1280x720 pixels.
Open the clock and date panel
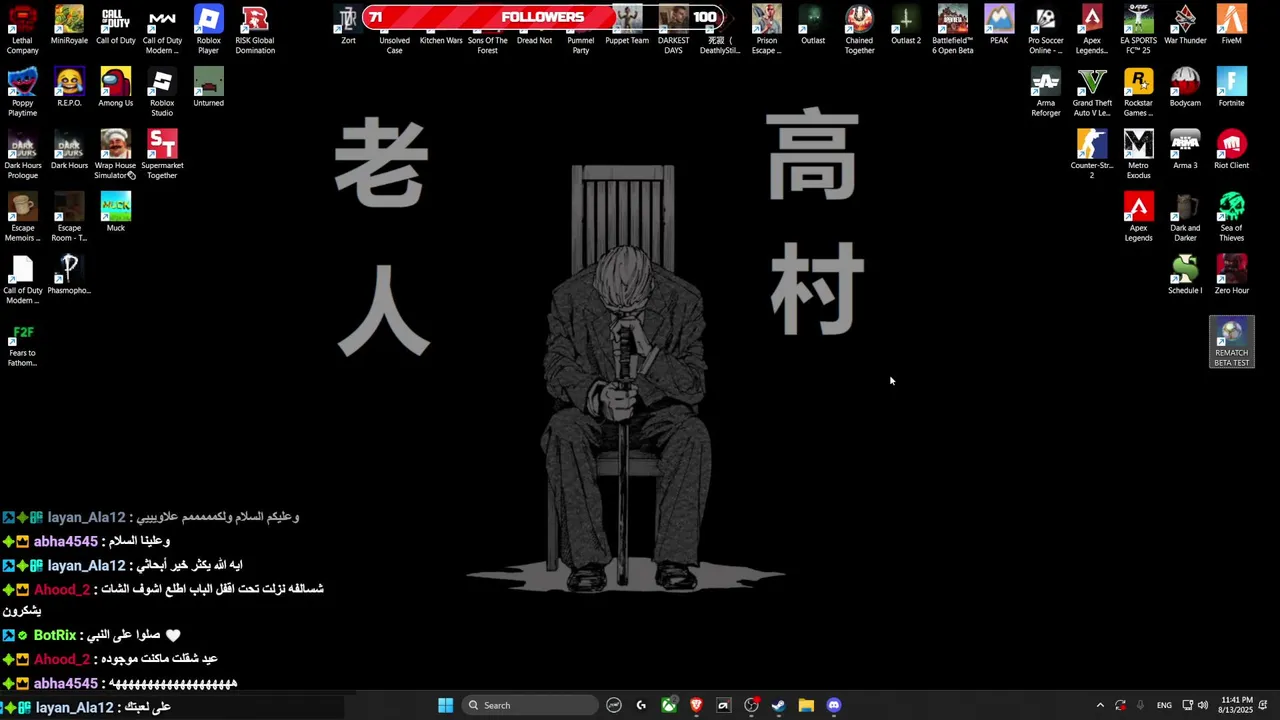coord(1237,705)
